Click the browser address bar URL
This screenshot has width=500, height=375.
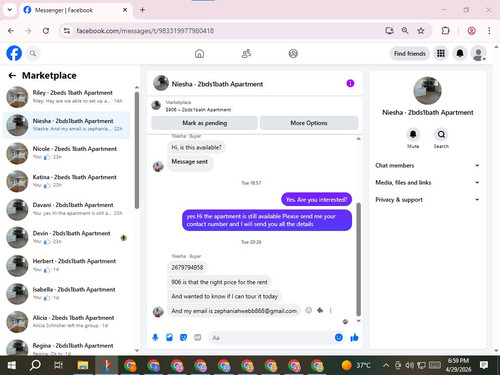pos(145,31)
